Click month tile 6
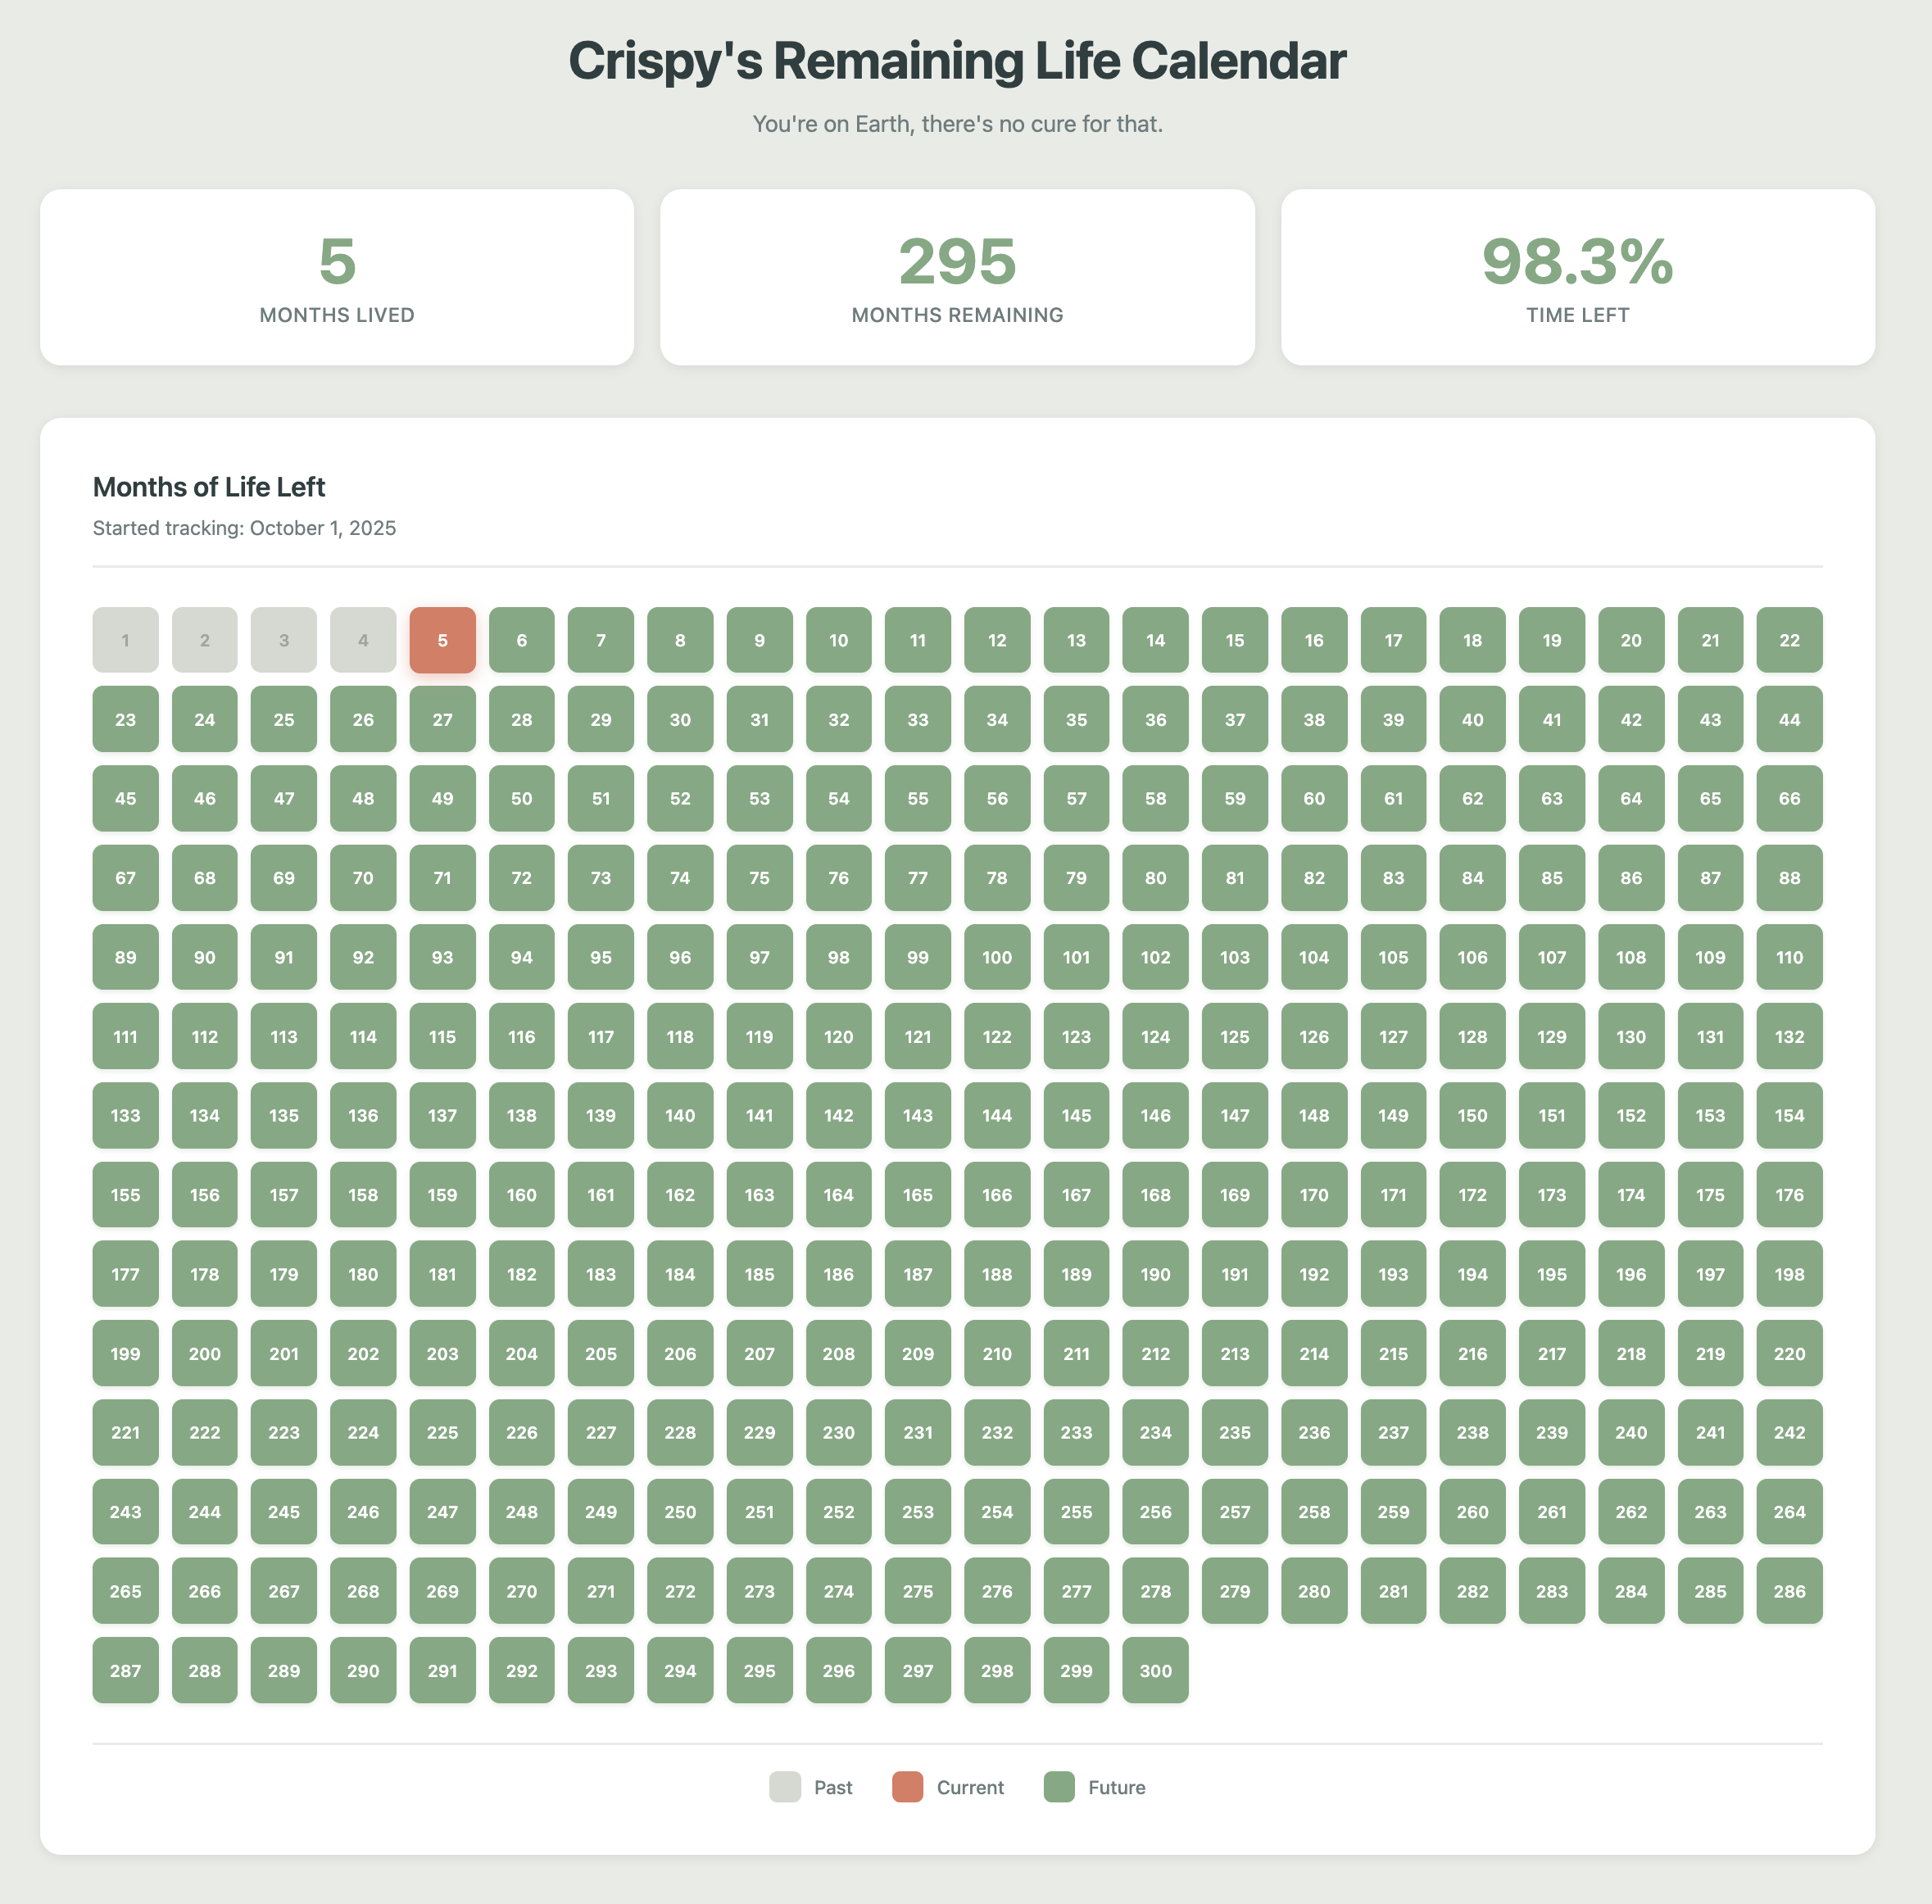The width and height of the screenshot is (1932, 1904). coord(521,640)
